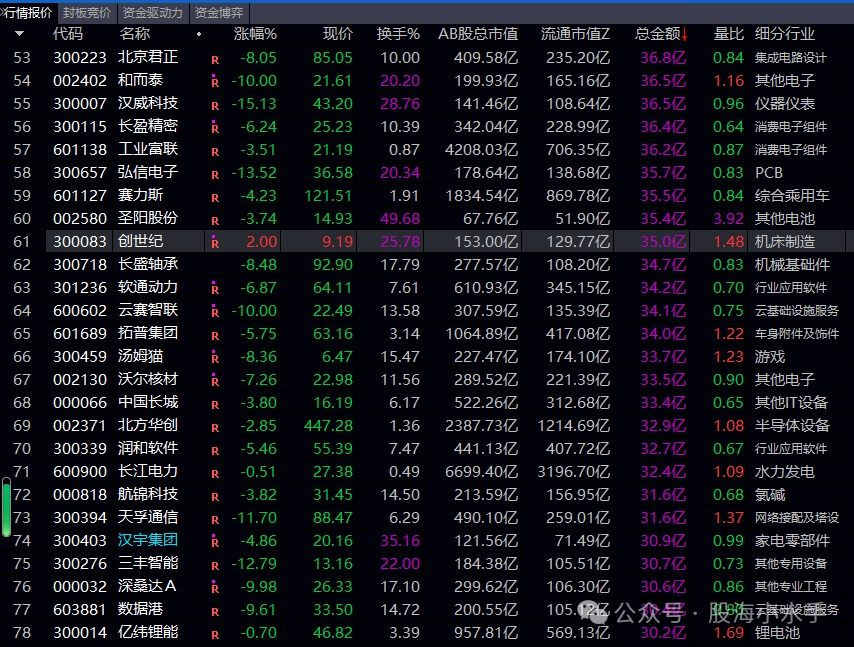This screenshot has height=647, width=854.
Task: Sort by the 换手% column header
Action: (x=398, y=34)
